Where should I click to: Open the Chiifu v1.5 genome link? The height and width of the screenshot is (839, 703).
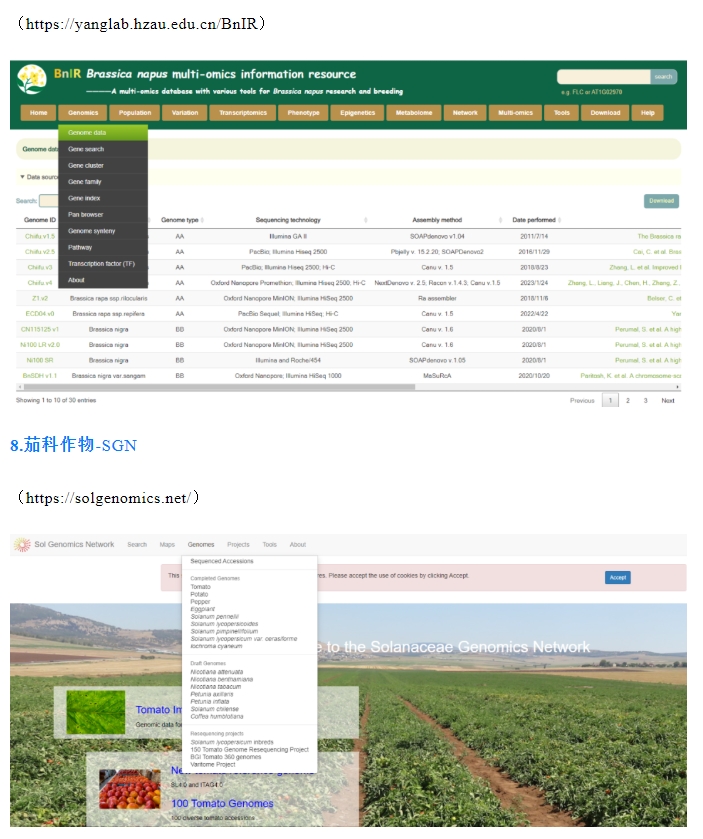pyautogui.click(x=40, y=238)
